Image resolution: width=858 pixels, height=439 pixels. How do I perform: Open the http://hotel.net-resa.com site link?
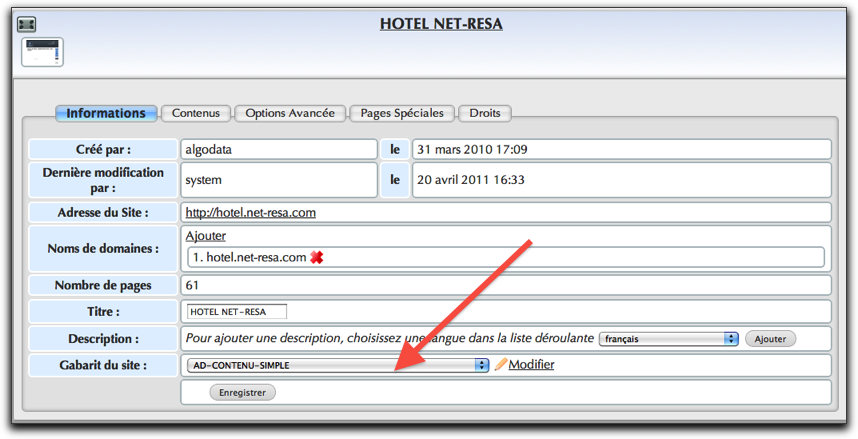[x=251, y=212]
